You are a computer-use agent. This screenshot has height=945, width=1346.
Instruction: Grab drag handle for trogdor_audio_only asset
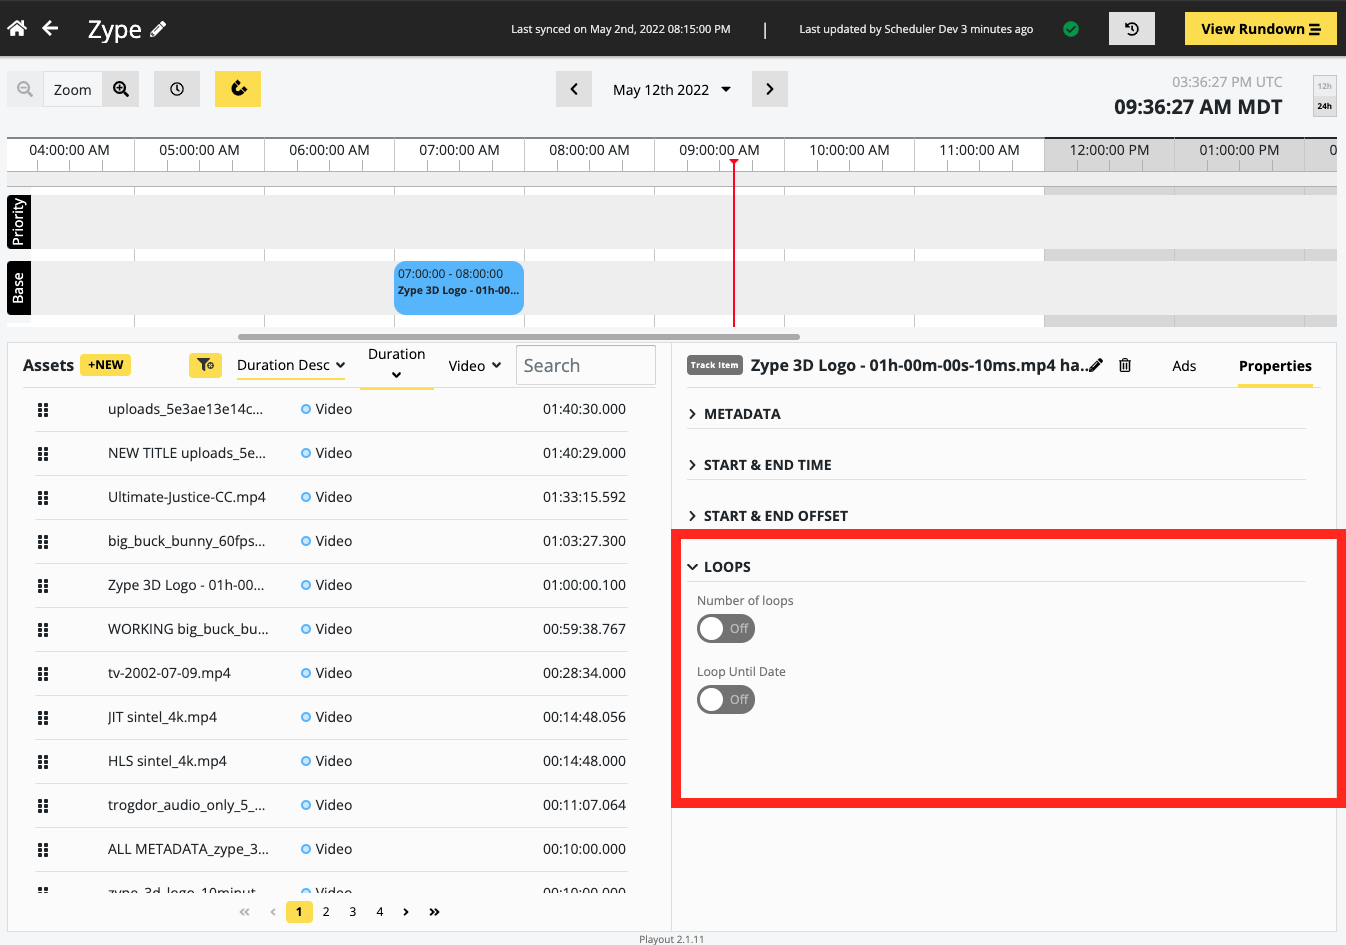tap(43, 805)
